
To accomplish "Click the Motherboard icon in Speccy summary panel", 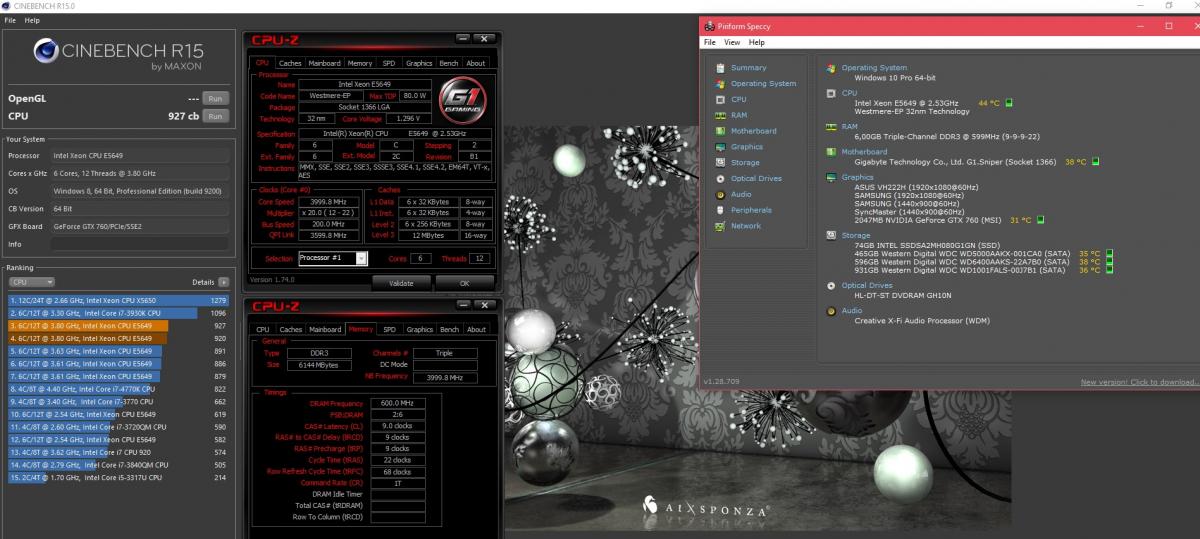I will coord(831,152).
